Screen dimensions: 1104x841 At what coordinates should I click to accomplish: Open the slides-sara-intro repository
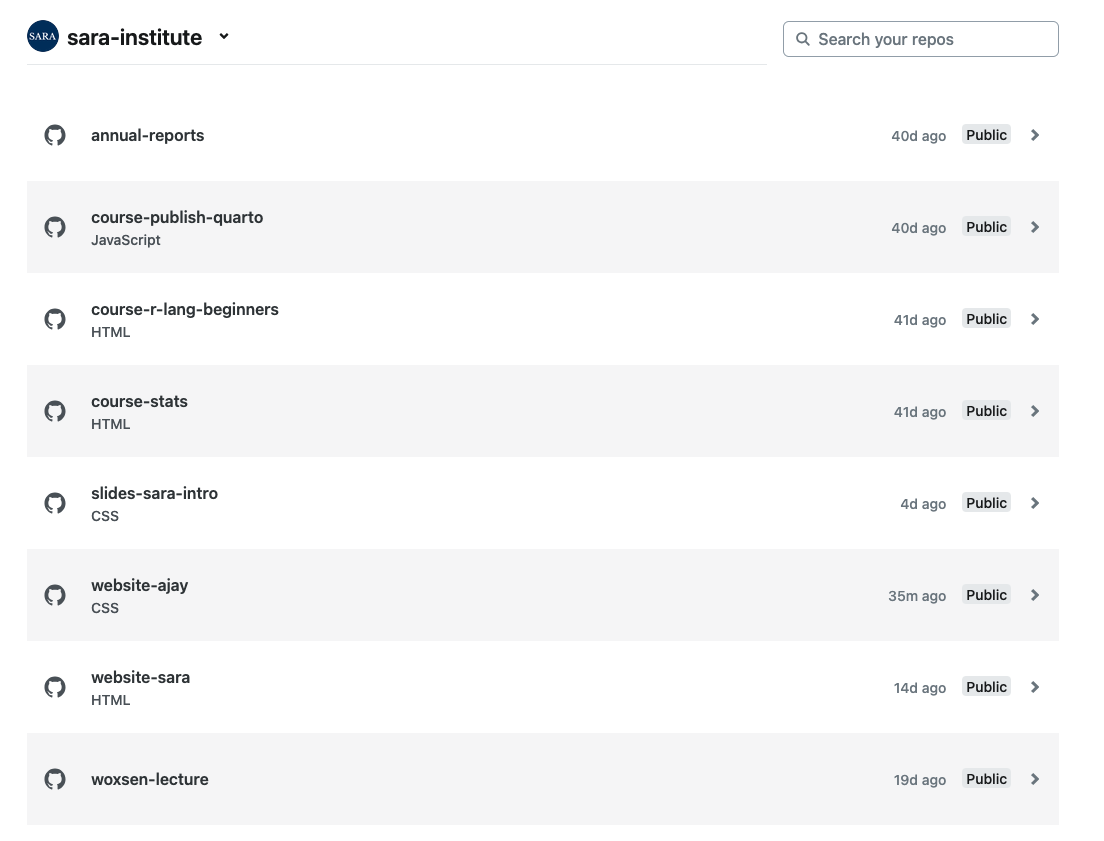(x=154, y=493)
